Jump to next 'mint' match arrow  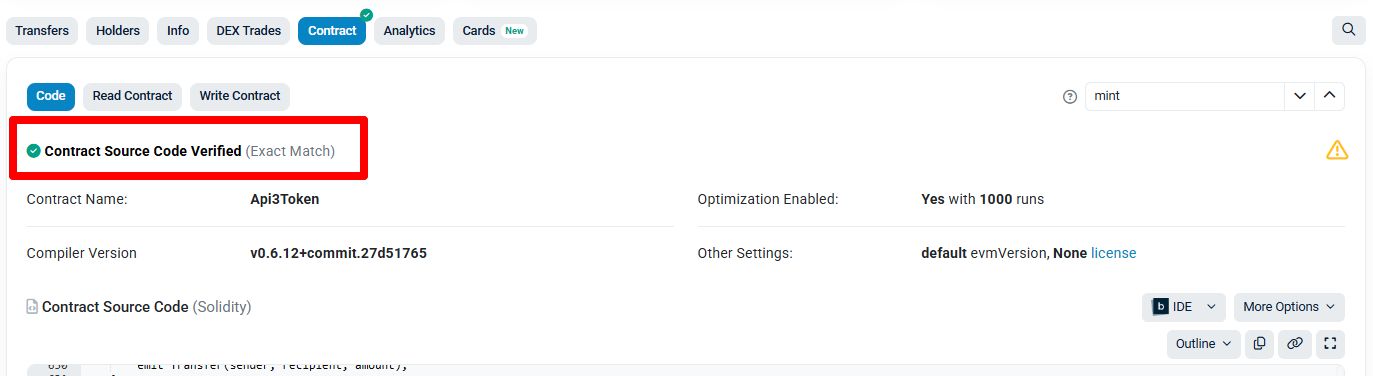coord(1299,96)
